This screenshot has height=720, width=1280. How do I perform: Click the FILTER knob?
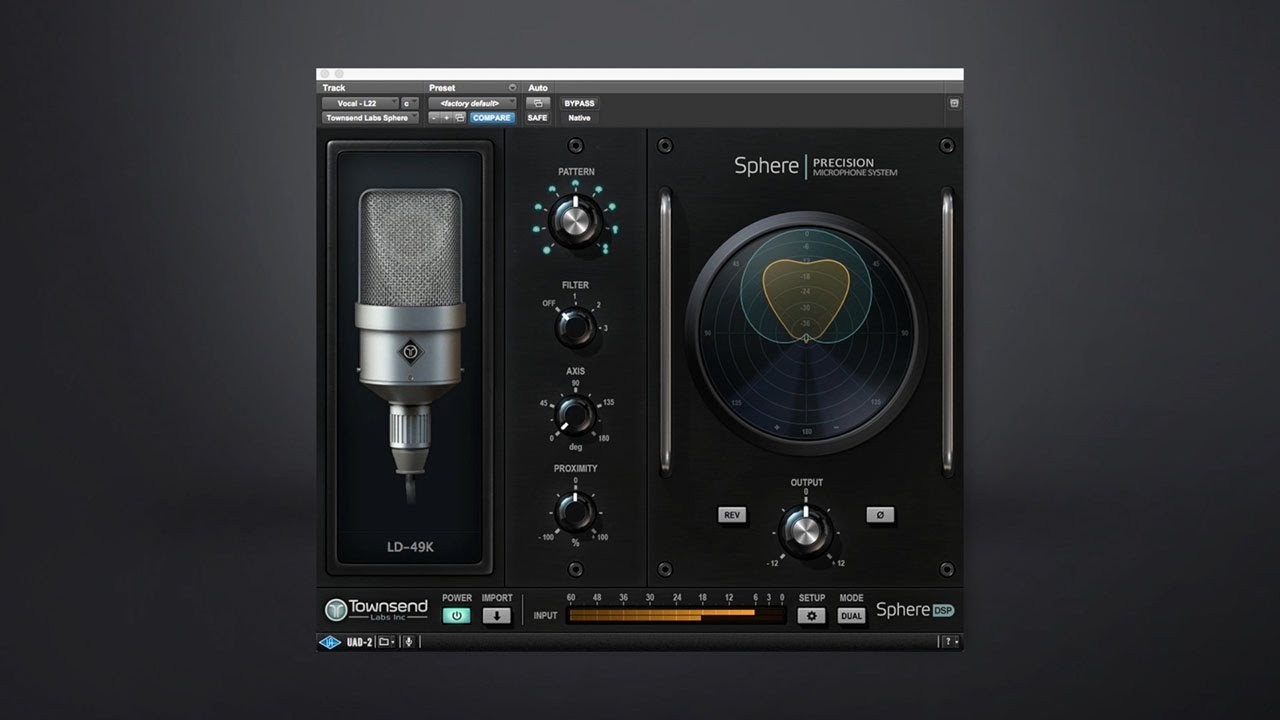[575, 326]
